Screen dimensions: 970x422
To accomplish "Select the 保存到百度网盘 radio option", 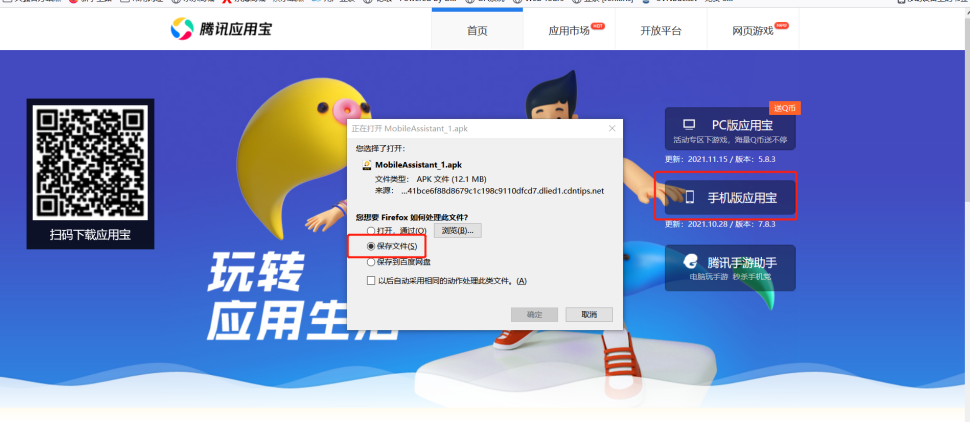I will click(x=371, y=262).
